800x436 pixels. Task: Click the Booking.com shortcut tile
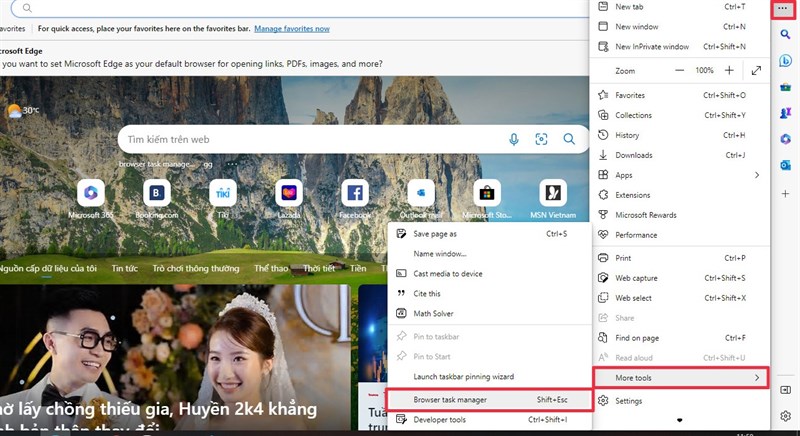[157, 192]
